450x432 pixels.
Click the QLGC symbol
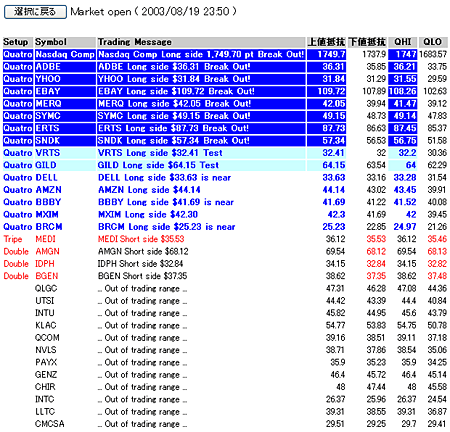46,288
